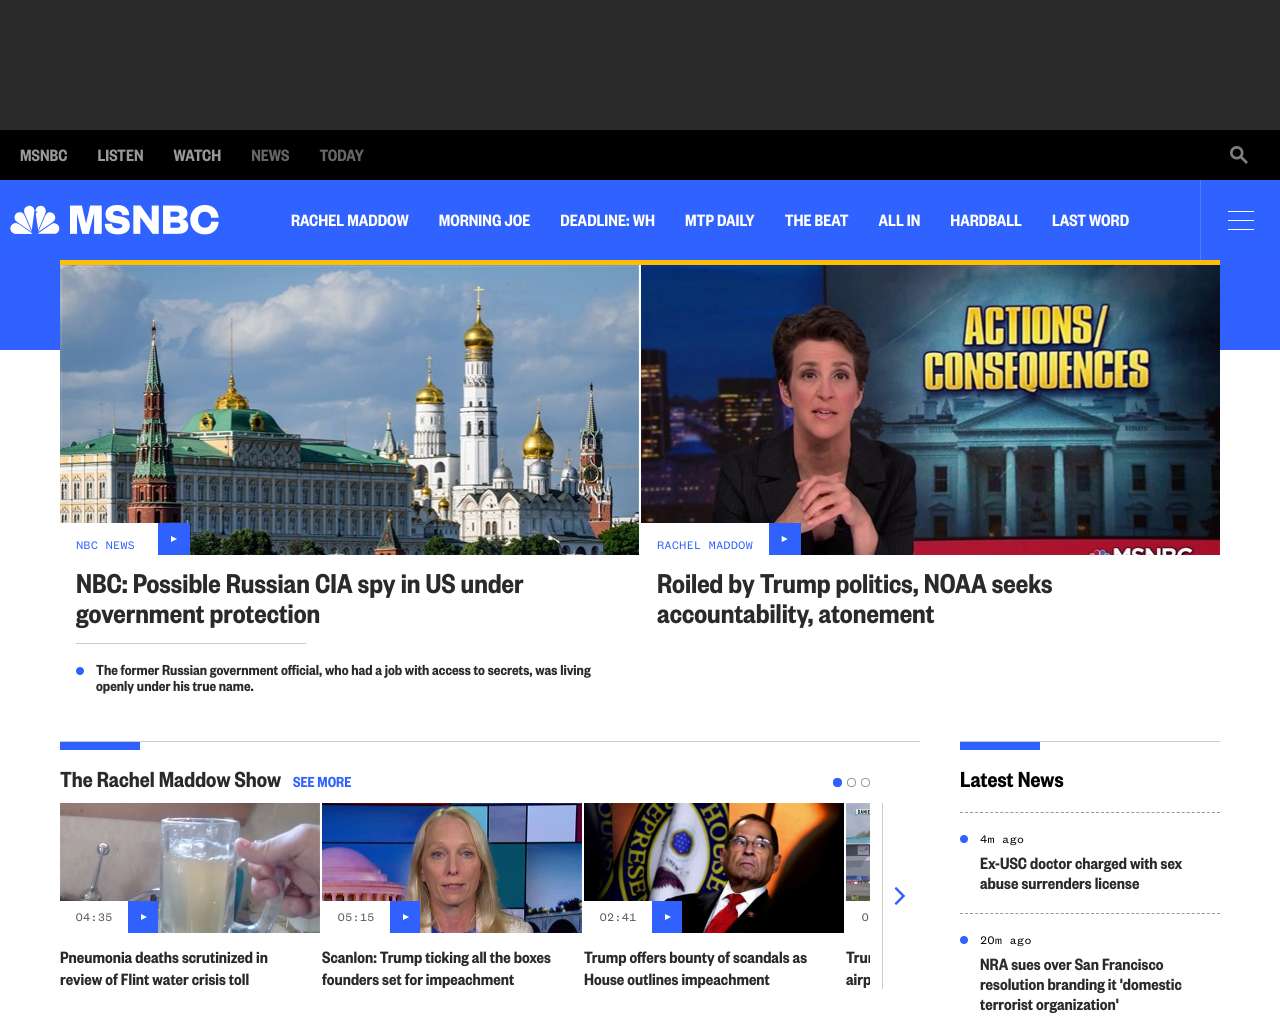The width and height of the screenshot is (1280, 1024).
Task: Open the Ex-USC doctor news story
Action: click(1081, 874)
